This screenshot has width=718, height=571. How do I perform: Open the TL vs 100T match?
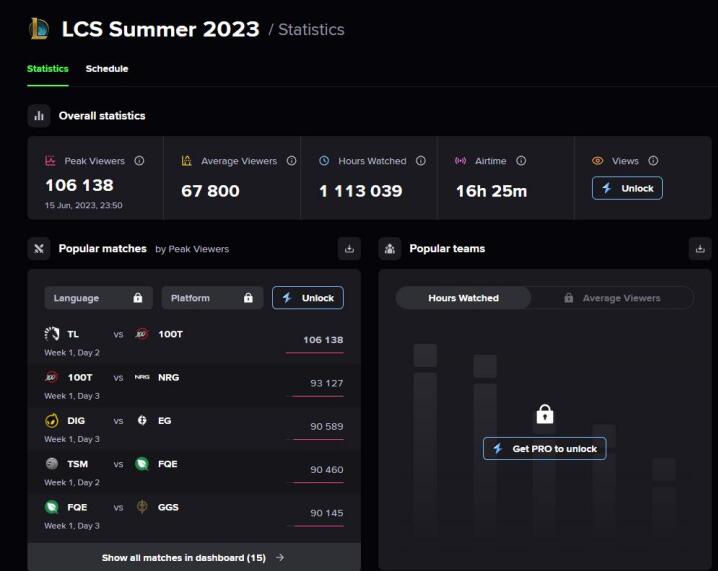[x=194, y=342]
